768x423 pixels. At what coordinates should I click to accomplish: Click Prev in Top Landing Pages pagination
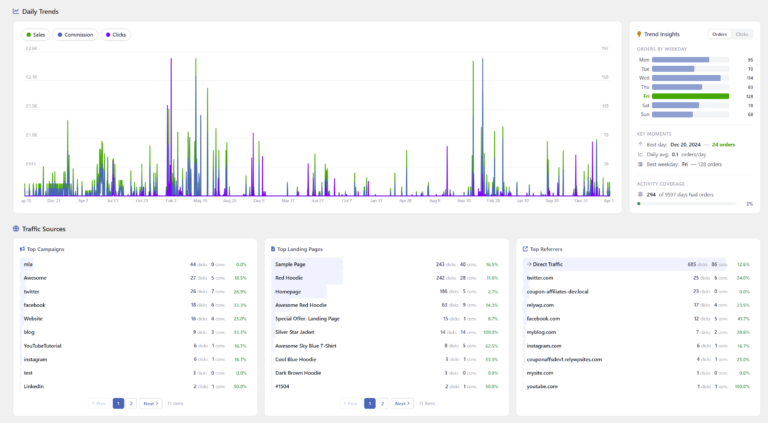[351, 403]
